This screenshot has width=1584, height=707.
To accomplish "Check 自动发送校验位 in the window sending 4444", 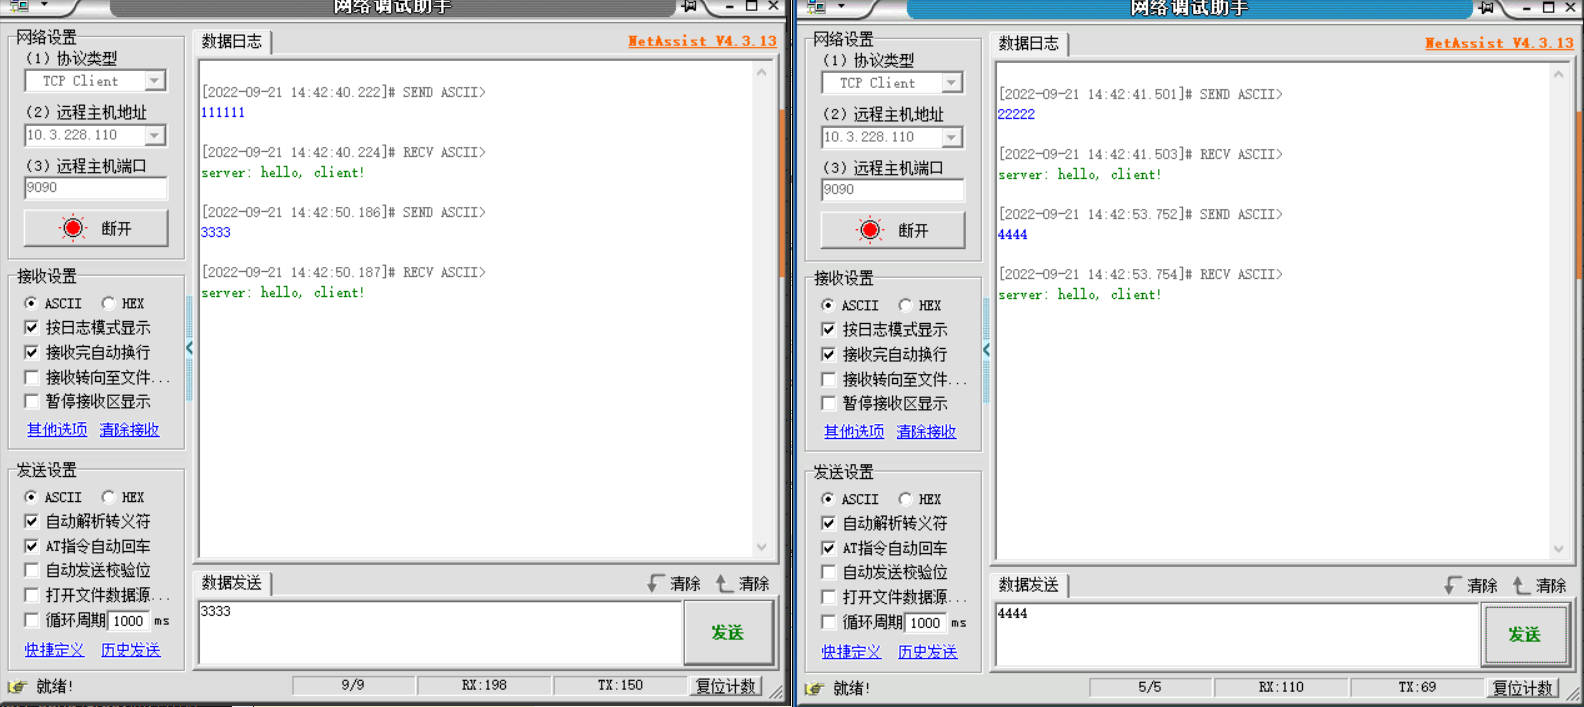I will pyautogui.click(x=828, y=572).
